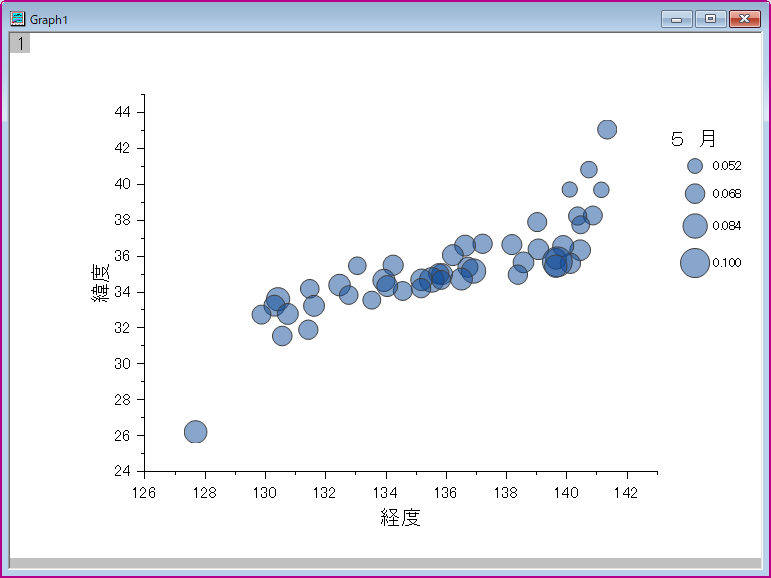The image size is (771, 578).
Task: Select isolated bubble near longitude 128
Action: point(195,432)
